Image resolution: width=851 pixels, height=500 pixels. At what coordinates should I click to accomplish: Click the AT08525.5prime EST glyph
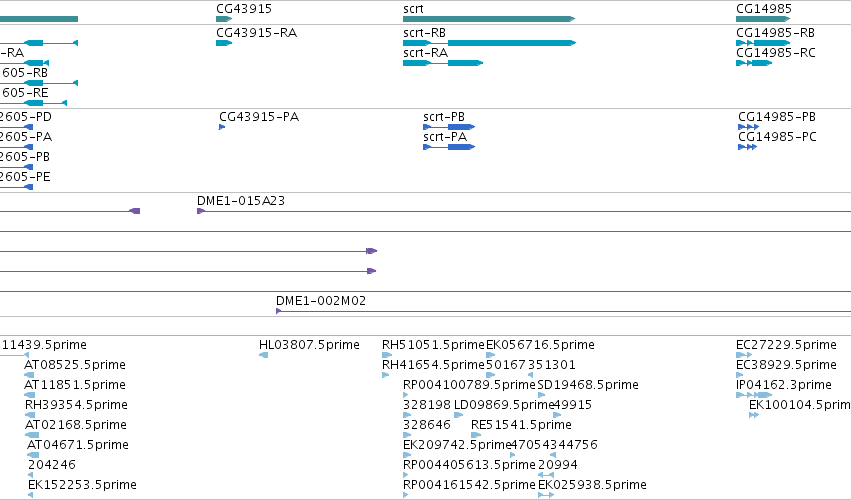29,375
